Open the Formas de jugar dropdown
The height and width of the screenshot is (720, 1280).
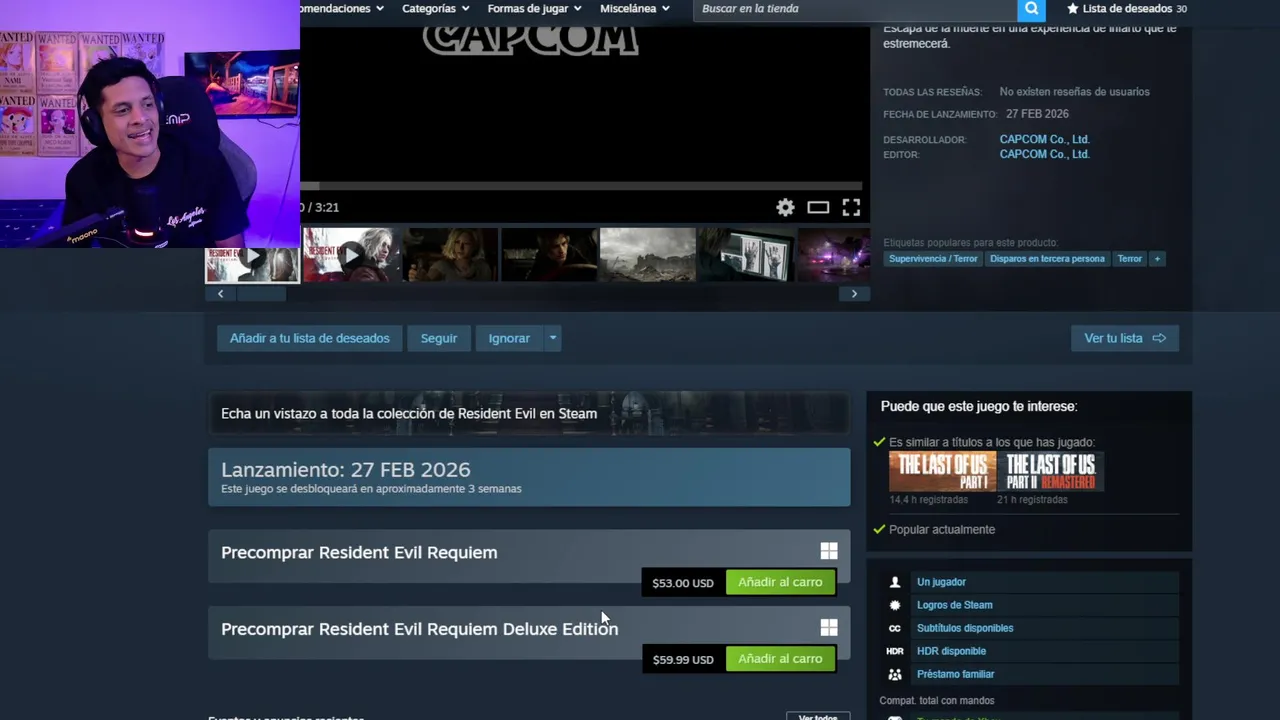(534, 9)
